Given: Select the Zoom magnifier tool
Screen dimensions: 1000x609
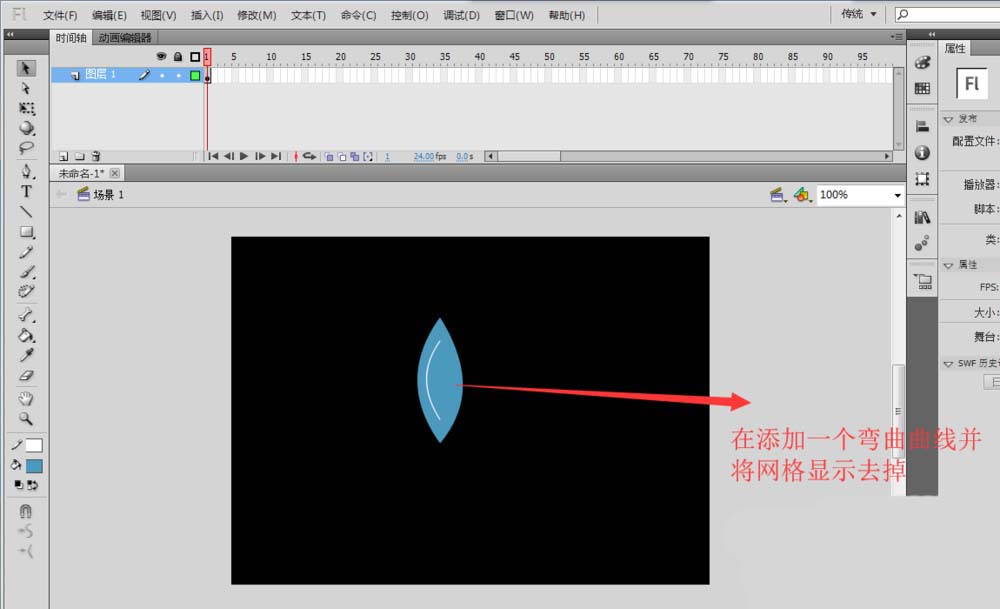Looking at the screenshot, I should pos(26,419).
